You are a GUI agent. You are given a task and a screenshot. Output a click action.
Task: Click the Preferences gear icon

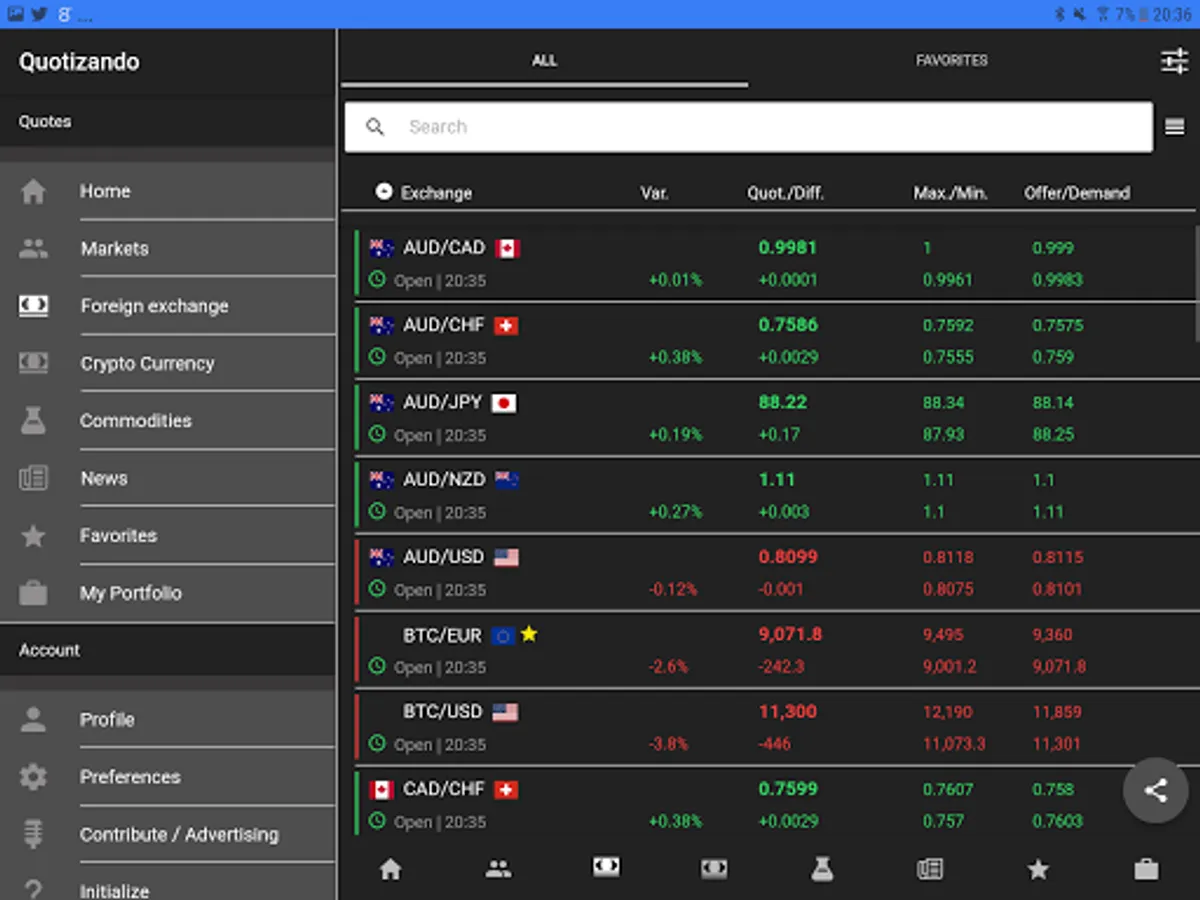33,777
